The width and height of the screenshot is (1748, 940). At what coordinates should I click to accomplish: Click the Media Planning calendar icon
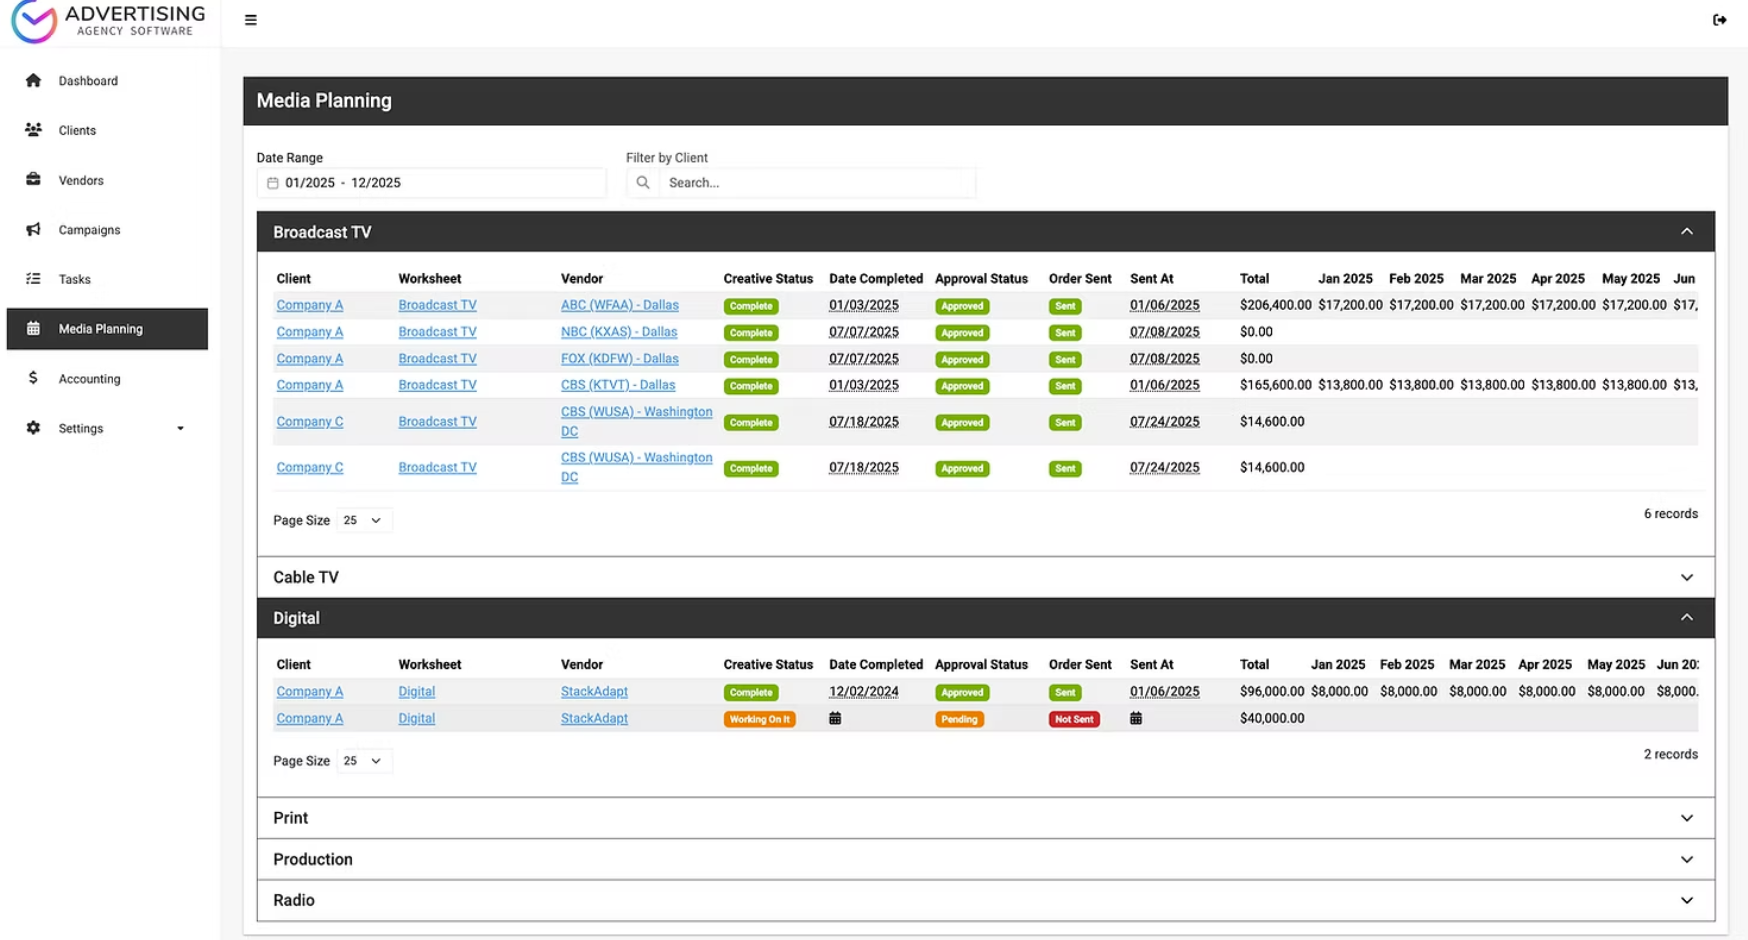coord(33,328)
